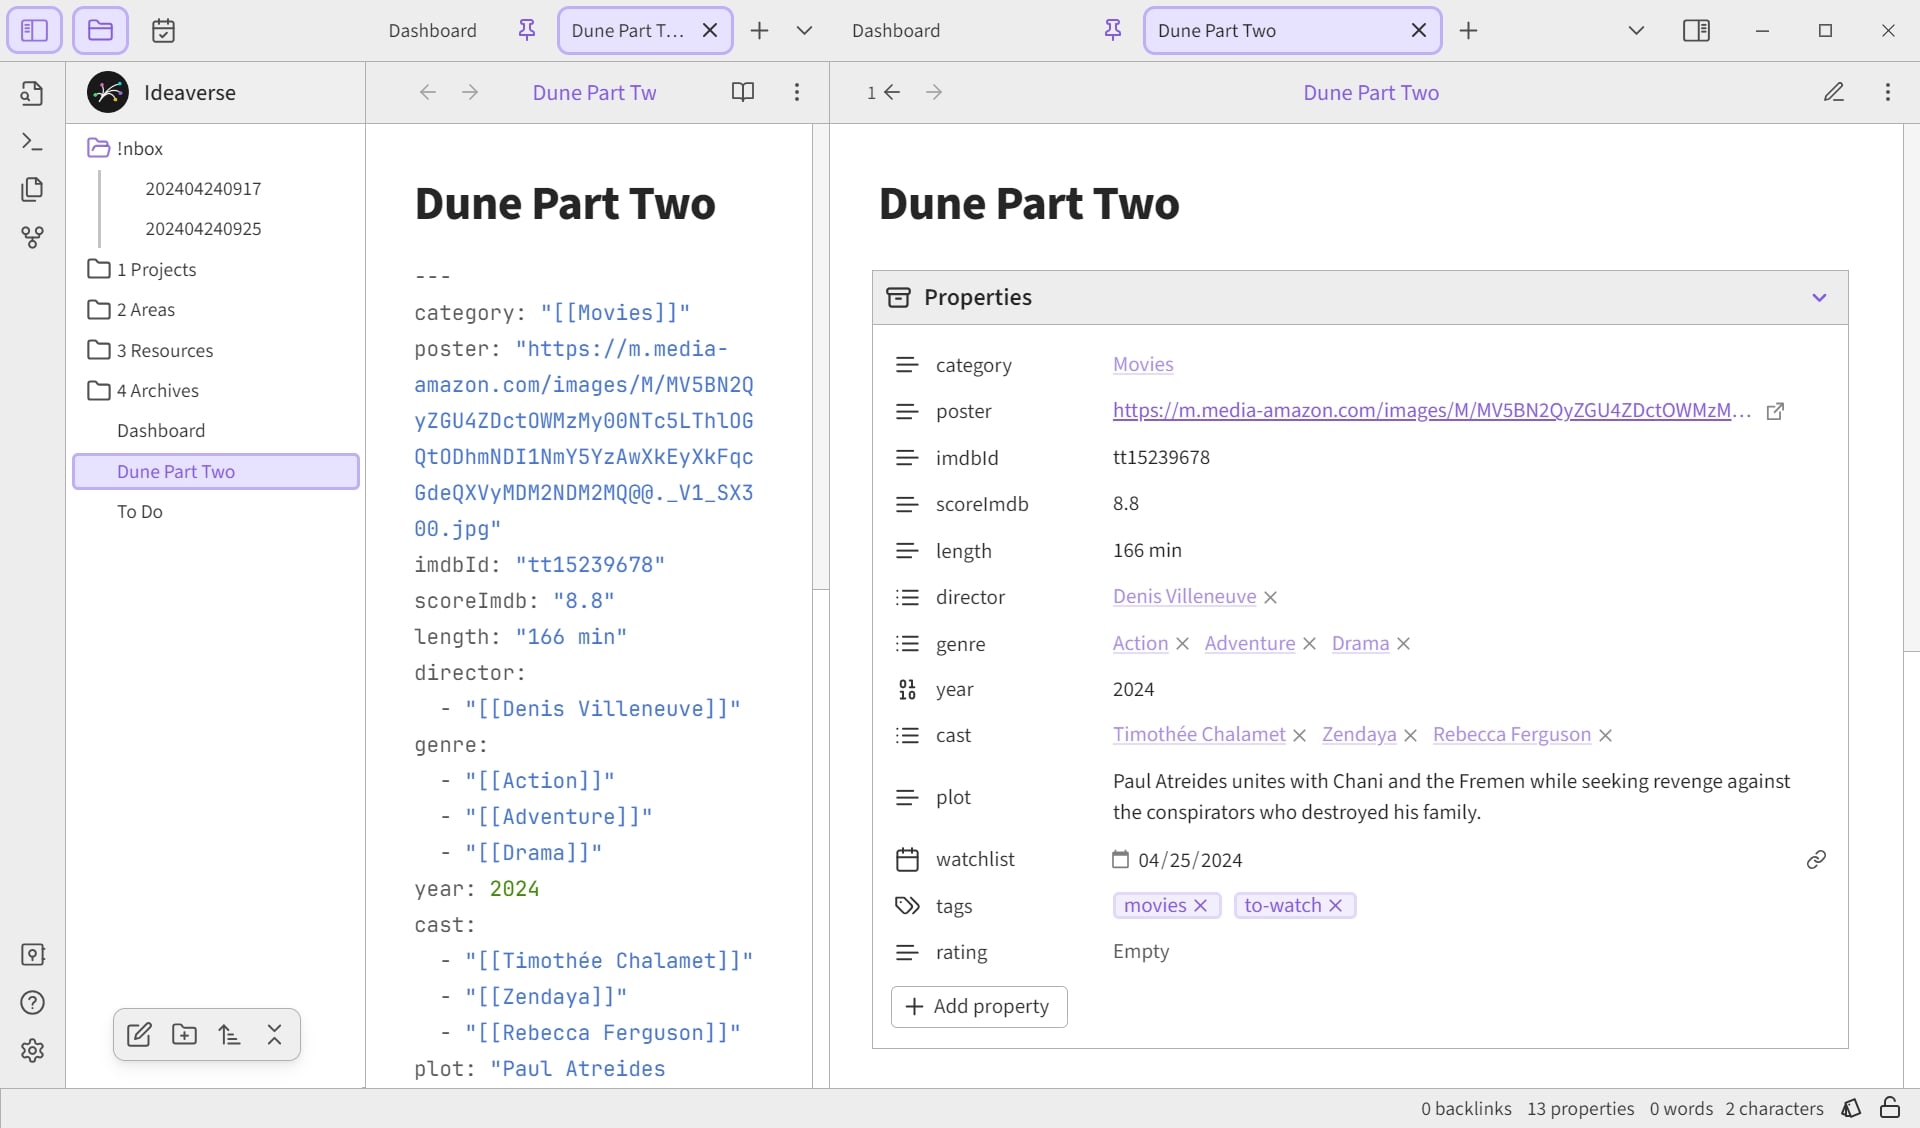Screen dimensions: 1920x1128
Task: Toggle the lock icon in status bar
Action: pos(1889,1108)
